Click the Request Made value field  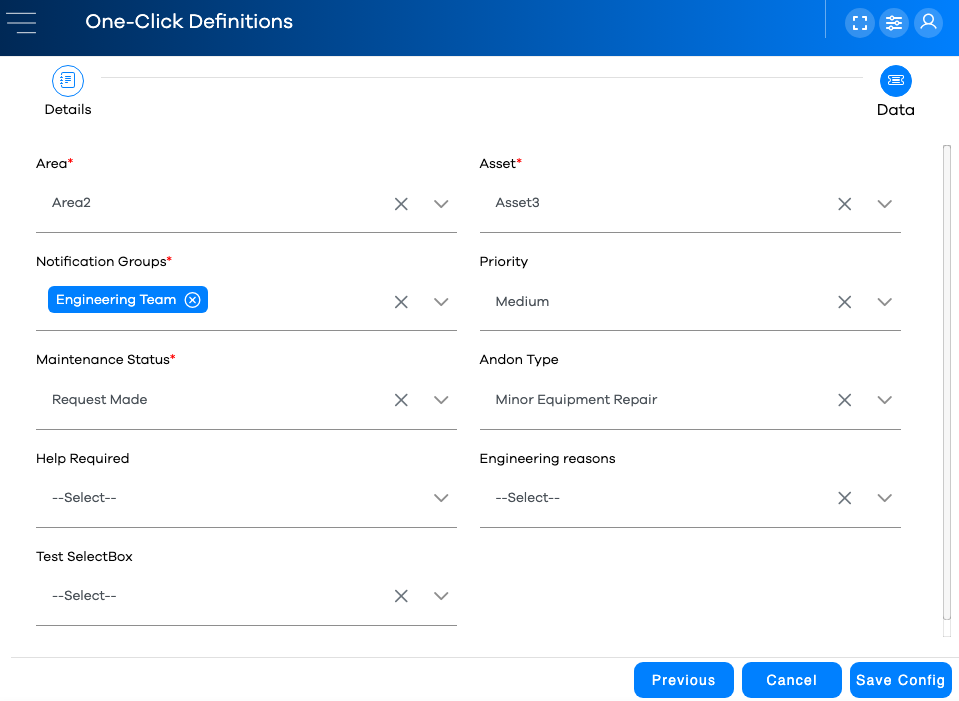click(x=100, y=400)
